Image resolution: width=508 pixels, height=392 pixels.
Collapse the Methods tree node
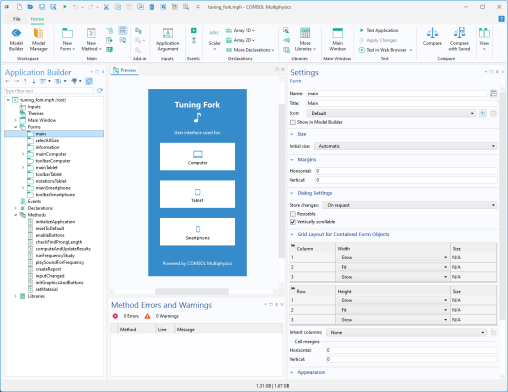point(15,215)
